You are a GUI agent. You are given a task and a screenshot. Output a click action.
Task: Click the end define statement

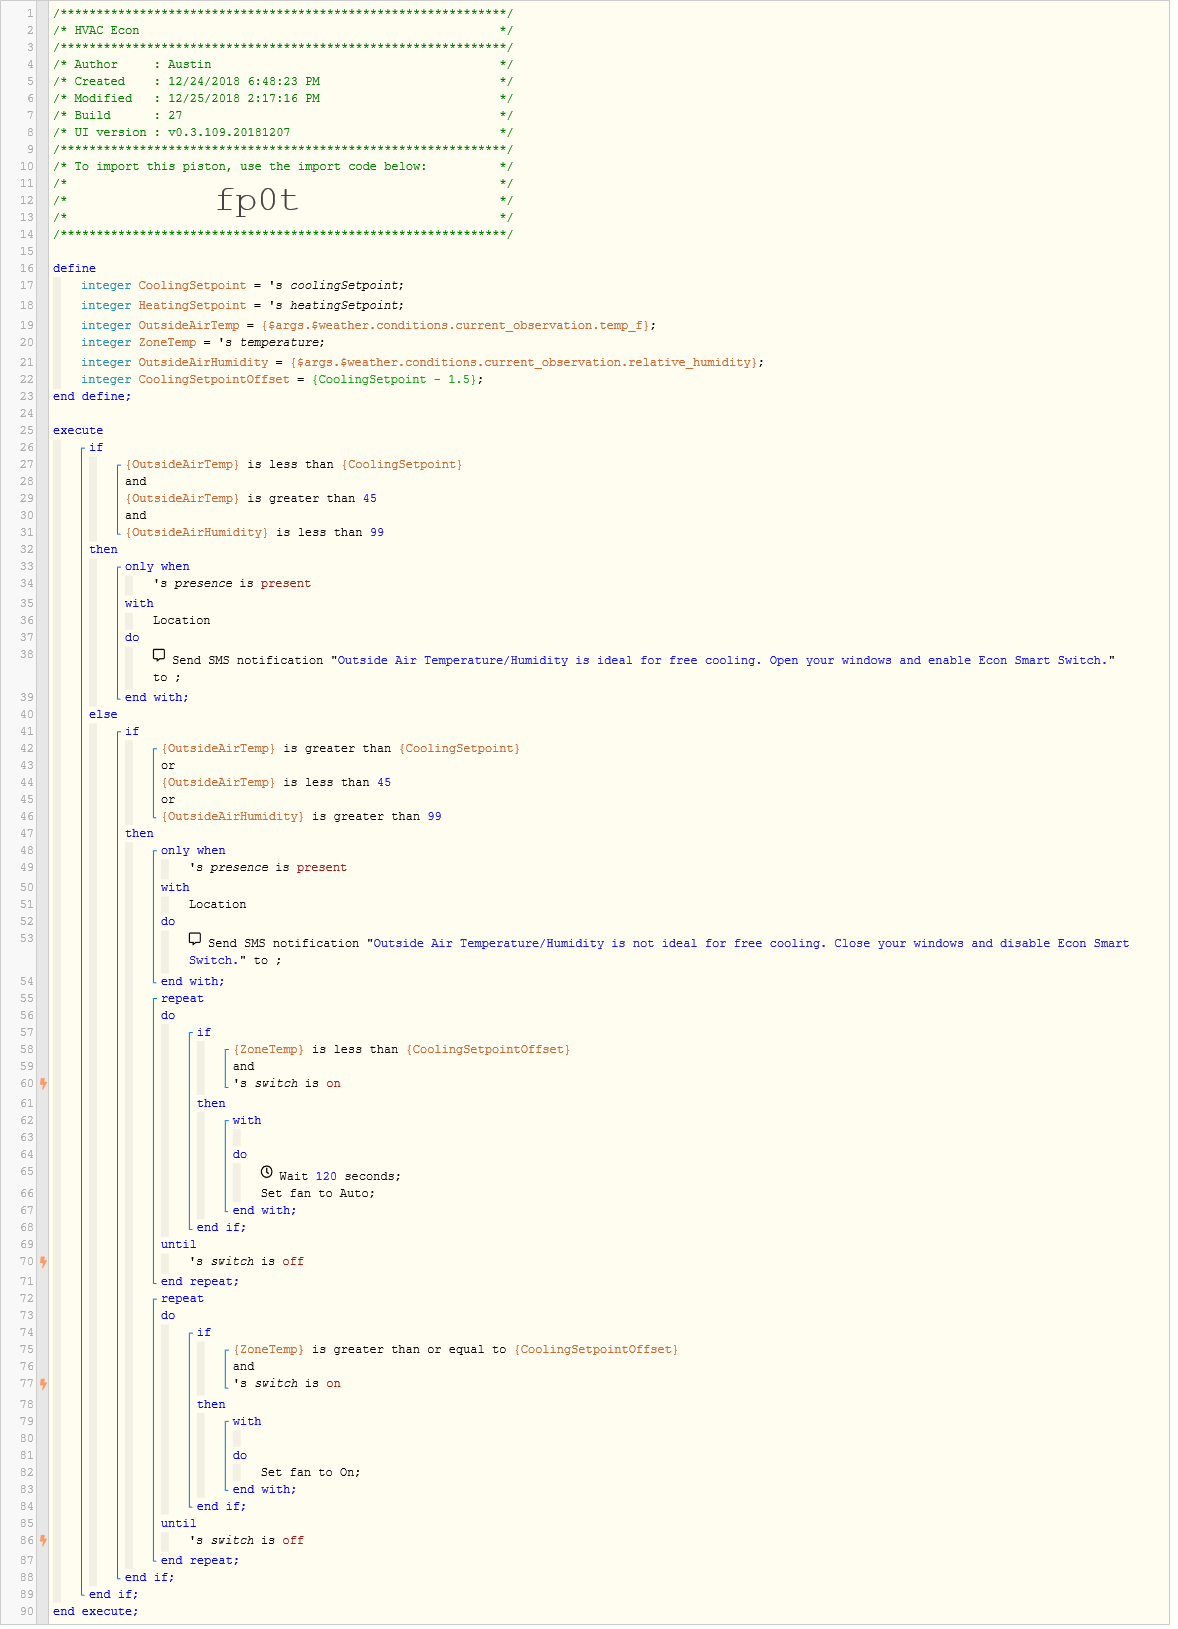pos(92,396)
